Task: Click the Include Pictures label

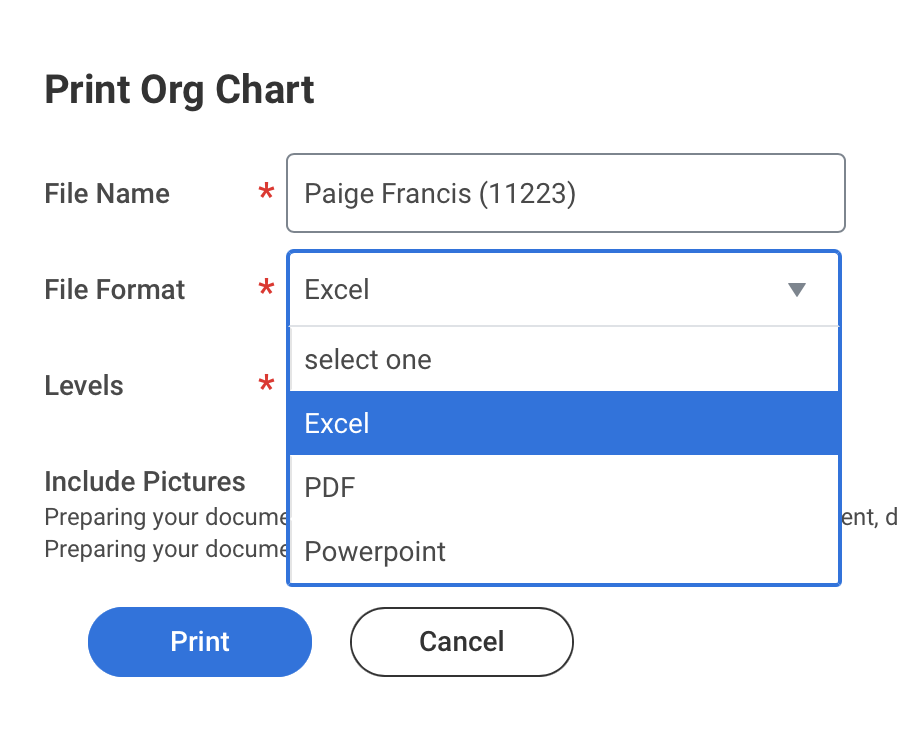Action: point(144,481)
